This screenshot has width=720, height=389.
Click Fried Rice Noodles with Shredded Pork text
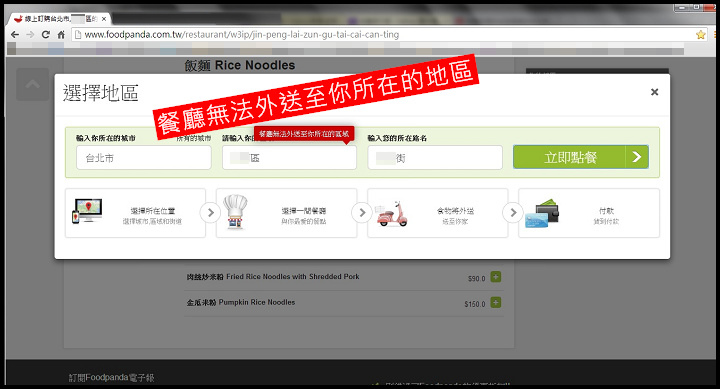(x=273, y=276)
